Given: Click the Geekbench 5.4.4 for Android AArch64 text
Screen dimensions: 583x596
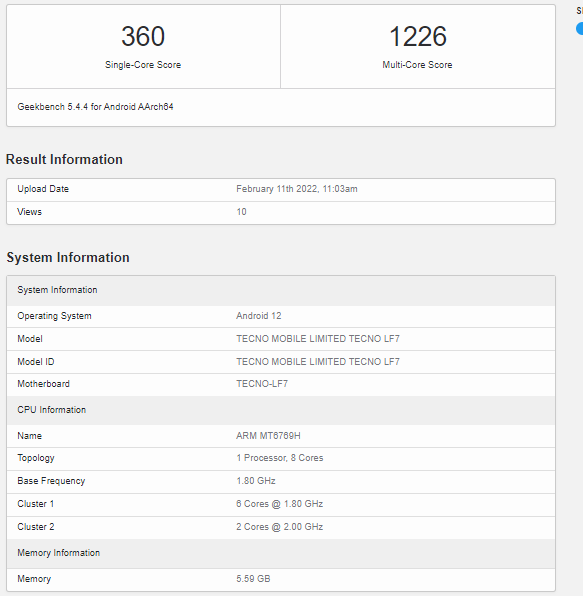Looking at the screenshot, I should tap(95, 107).
